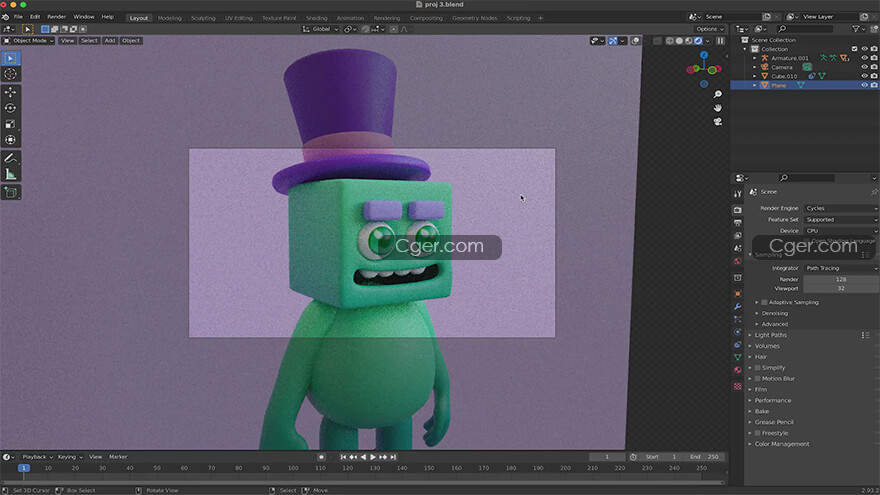880x495 pixels.
Task: Hide the Plane object in viewport
Action: coord(864,85)
